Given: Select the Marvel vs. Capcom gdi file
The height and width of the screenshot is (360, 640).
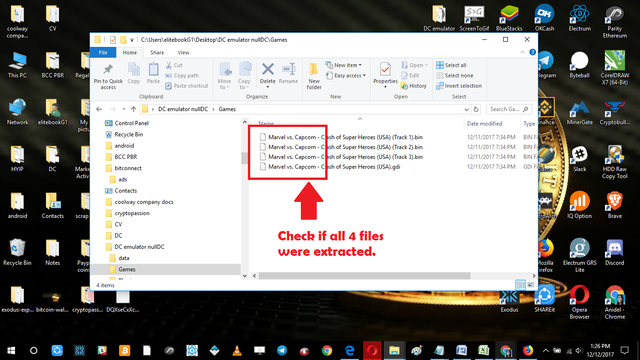Looking at the screenshot, I should (330, 167).
